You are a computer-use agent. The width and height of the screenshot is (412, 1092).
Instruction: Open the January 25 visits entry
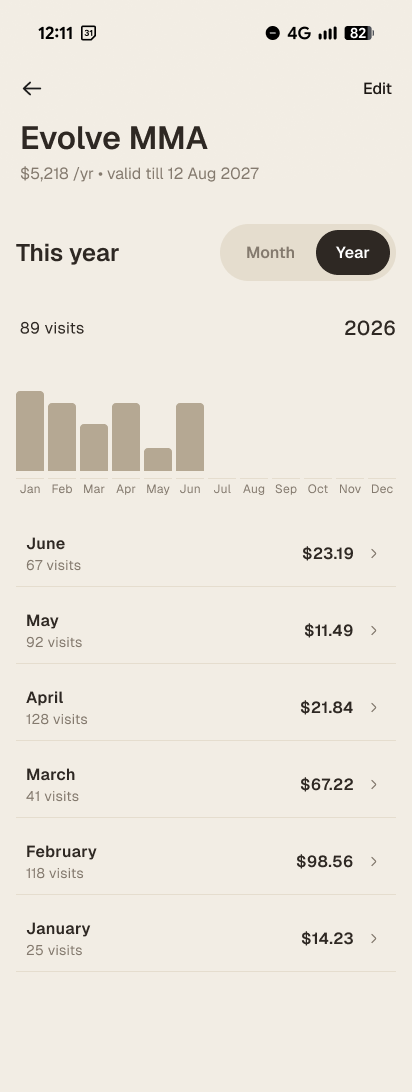206,939
